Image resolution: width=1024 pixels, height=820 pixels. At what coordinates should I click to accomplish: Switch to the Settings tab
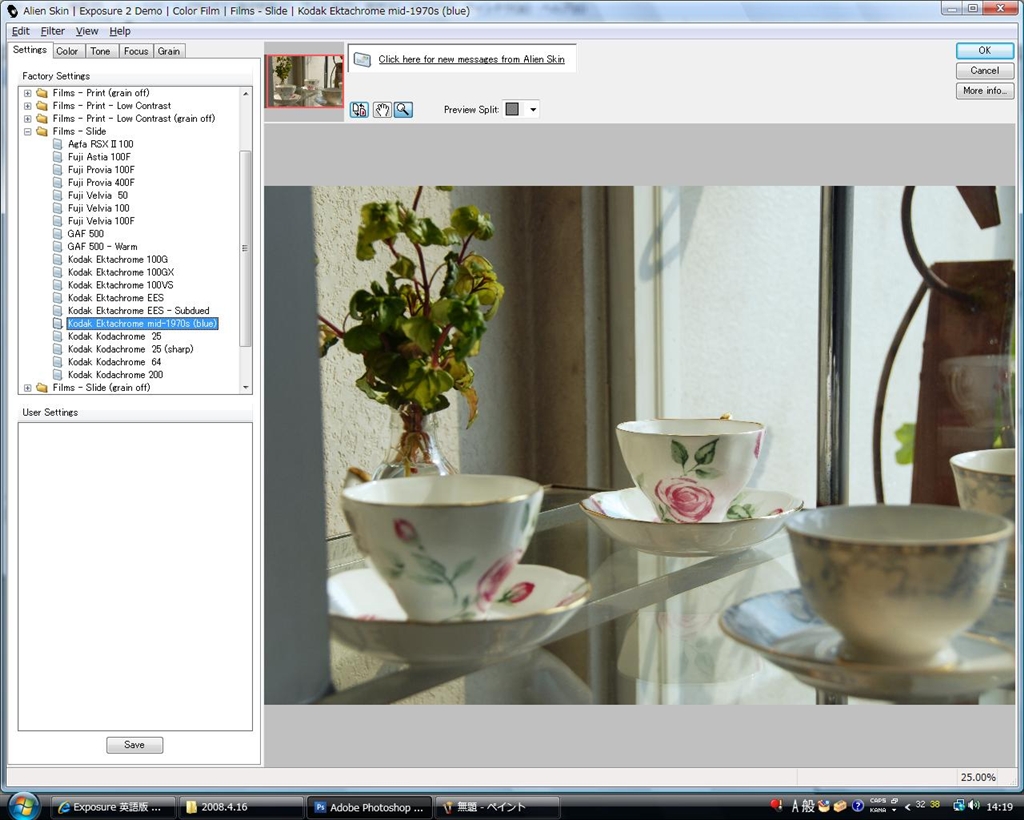tap(29, 50)
